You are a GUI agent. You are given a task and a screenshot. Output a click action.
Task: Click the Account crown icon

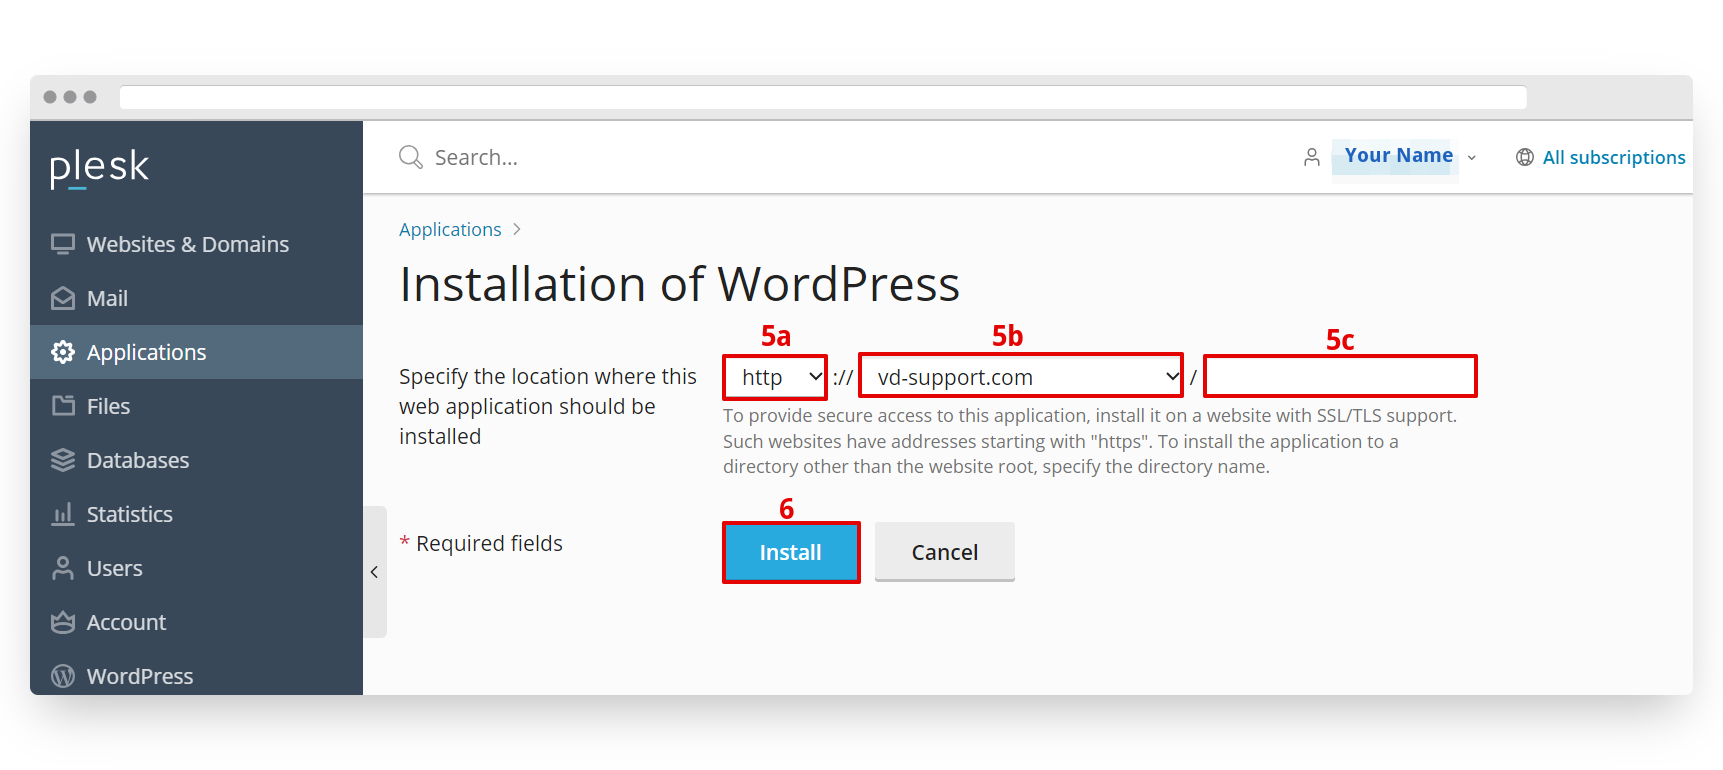click(63, 622)
